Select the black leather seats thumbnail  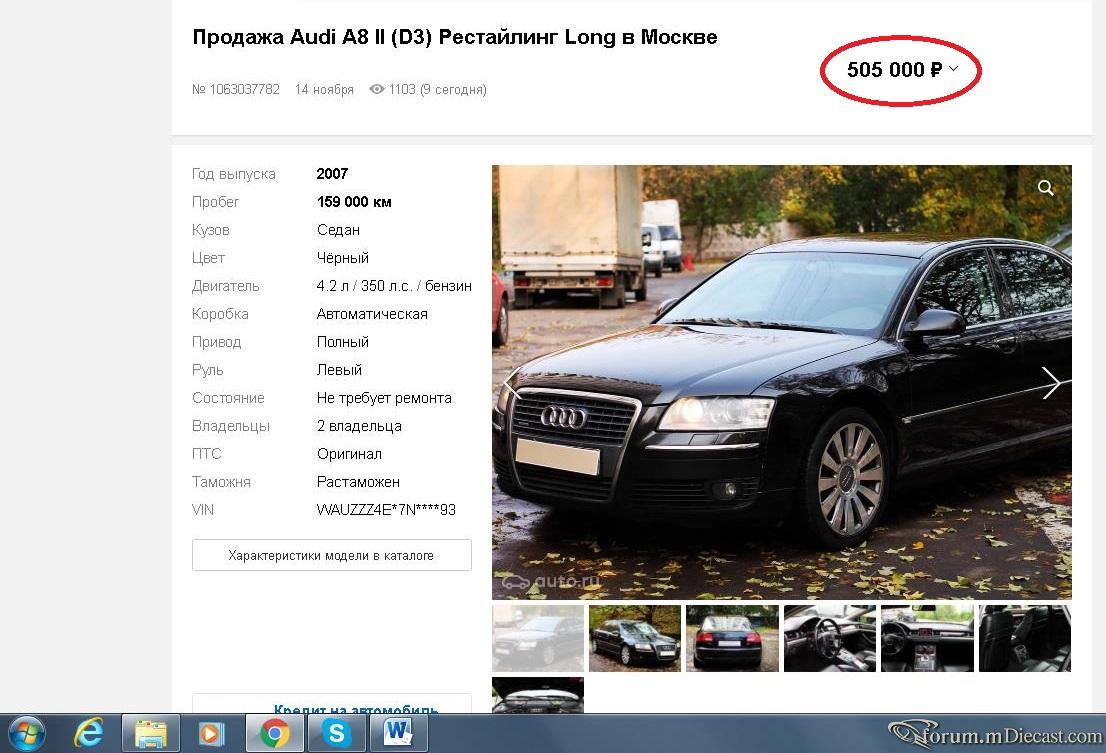pos(1025,638)
